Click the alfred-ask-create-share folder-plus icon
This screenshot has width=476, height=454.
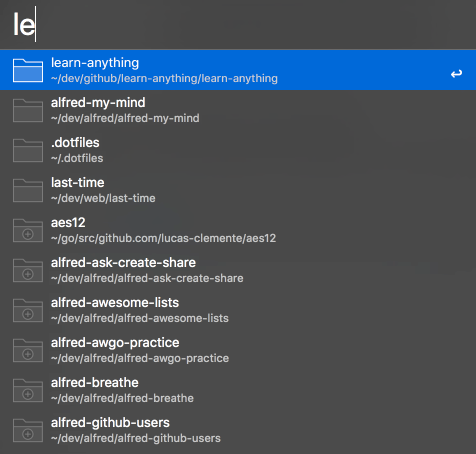[28, 270]
